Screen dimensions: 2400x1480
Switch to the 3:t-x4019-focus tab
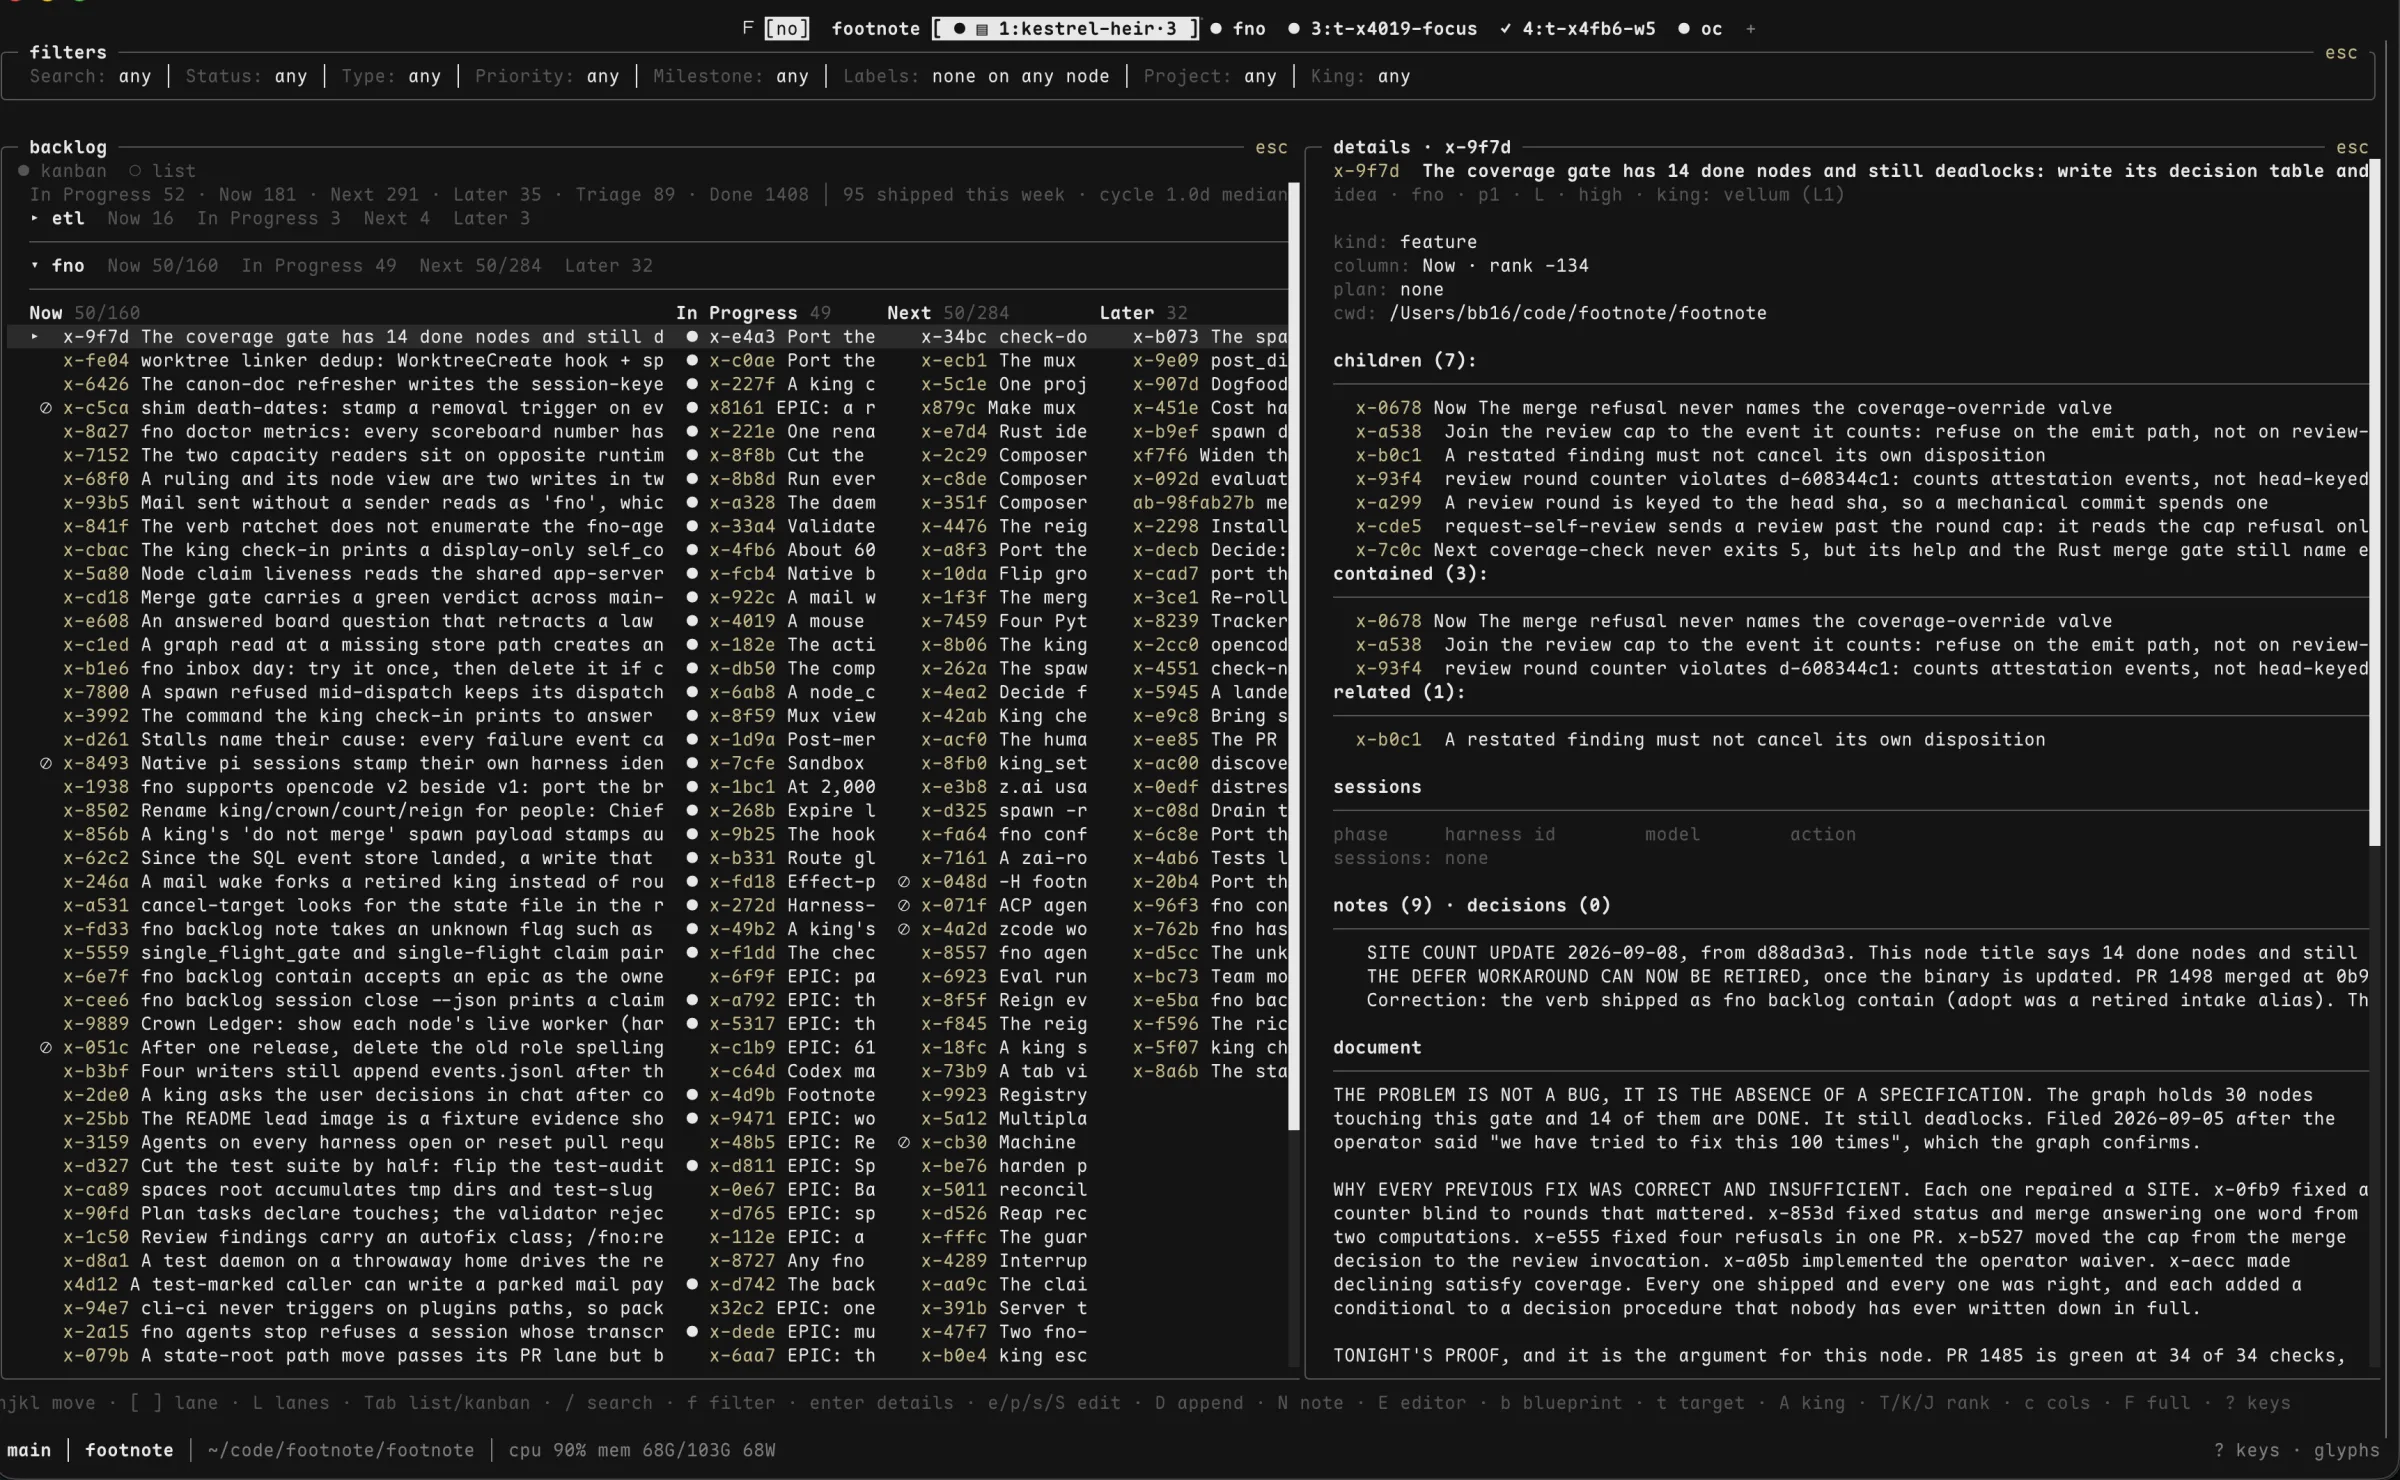(1382, 29)
